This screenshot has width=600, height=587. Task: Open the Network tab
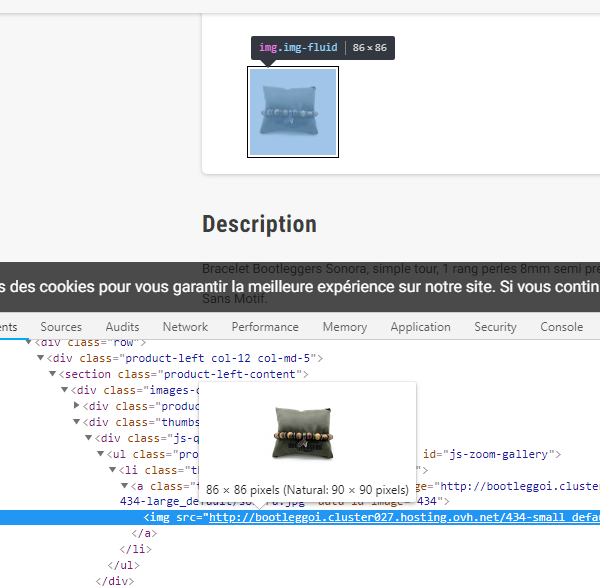point(185,327)
